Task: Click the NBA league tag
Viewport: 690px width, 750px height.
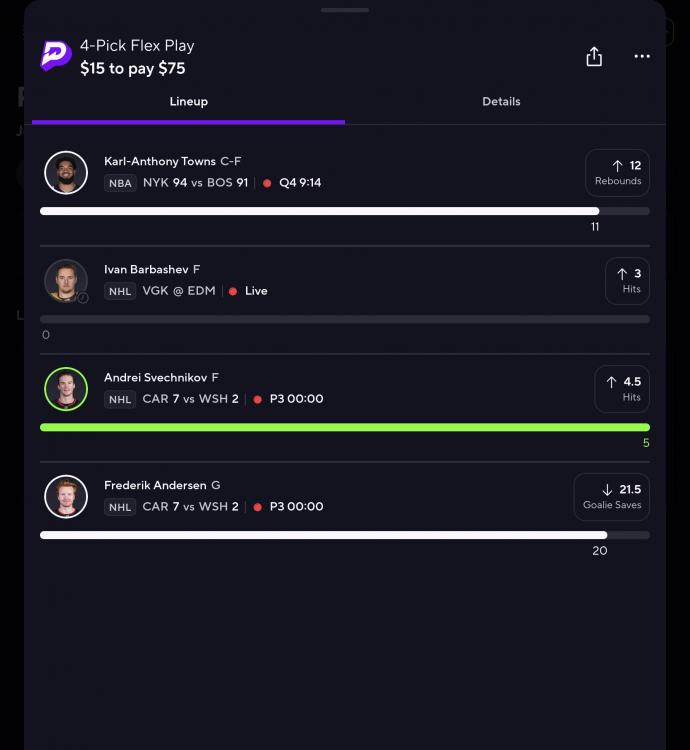Action: tap(120, 183)
